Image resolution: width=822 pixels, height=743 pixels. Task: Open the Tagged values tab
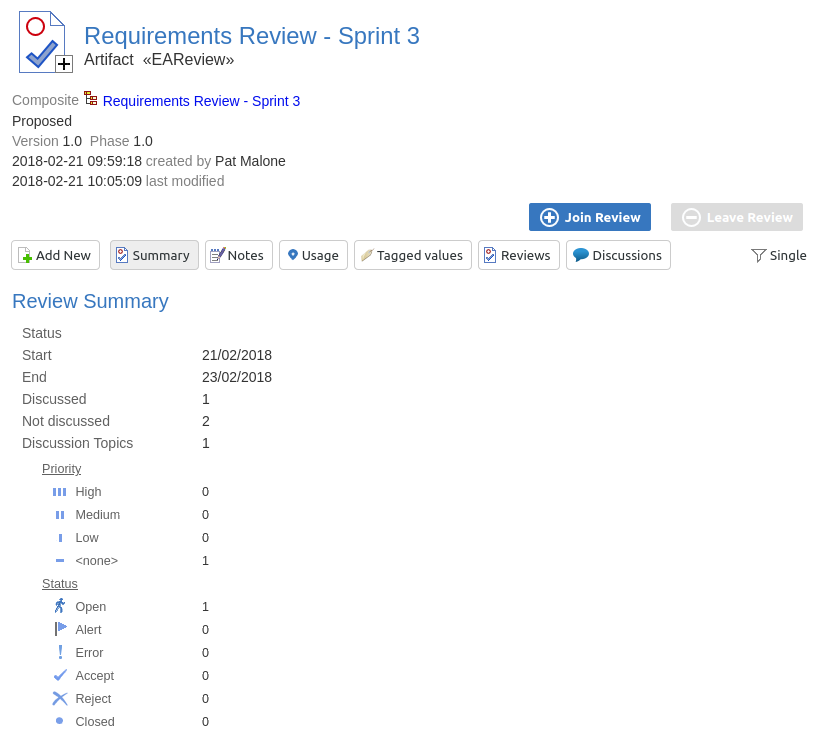(412, 255)
